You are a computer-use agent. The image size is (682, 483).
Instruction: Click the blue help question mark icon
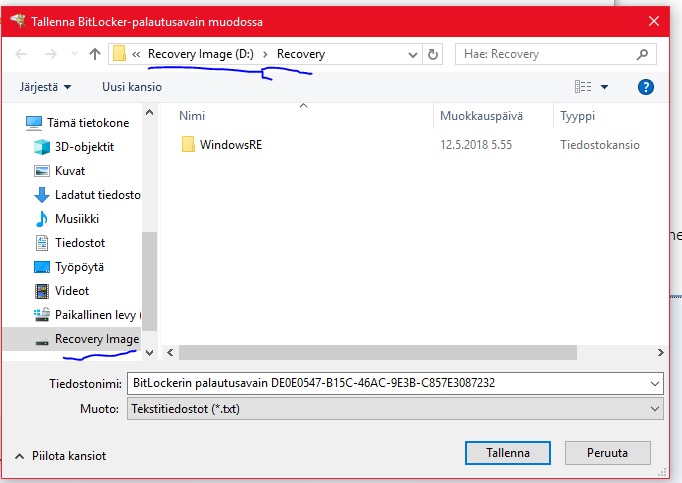click(645, 87)
